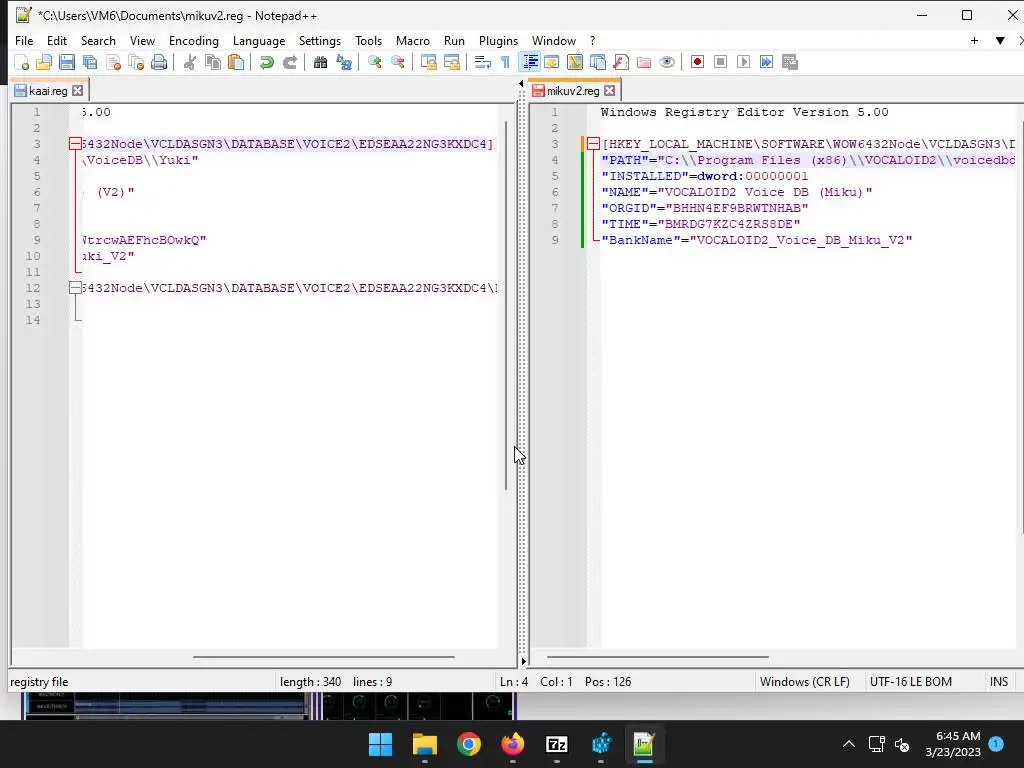Open the Plugins menu

(498, 40)
